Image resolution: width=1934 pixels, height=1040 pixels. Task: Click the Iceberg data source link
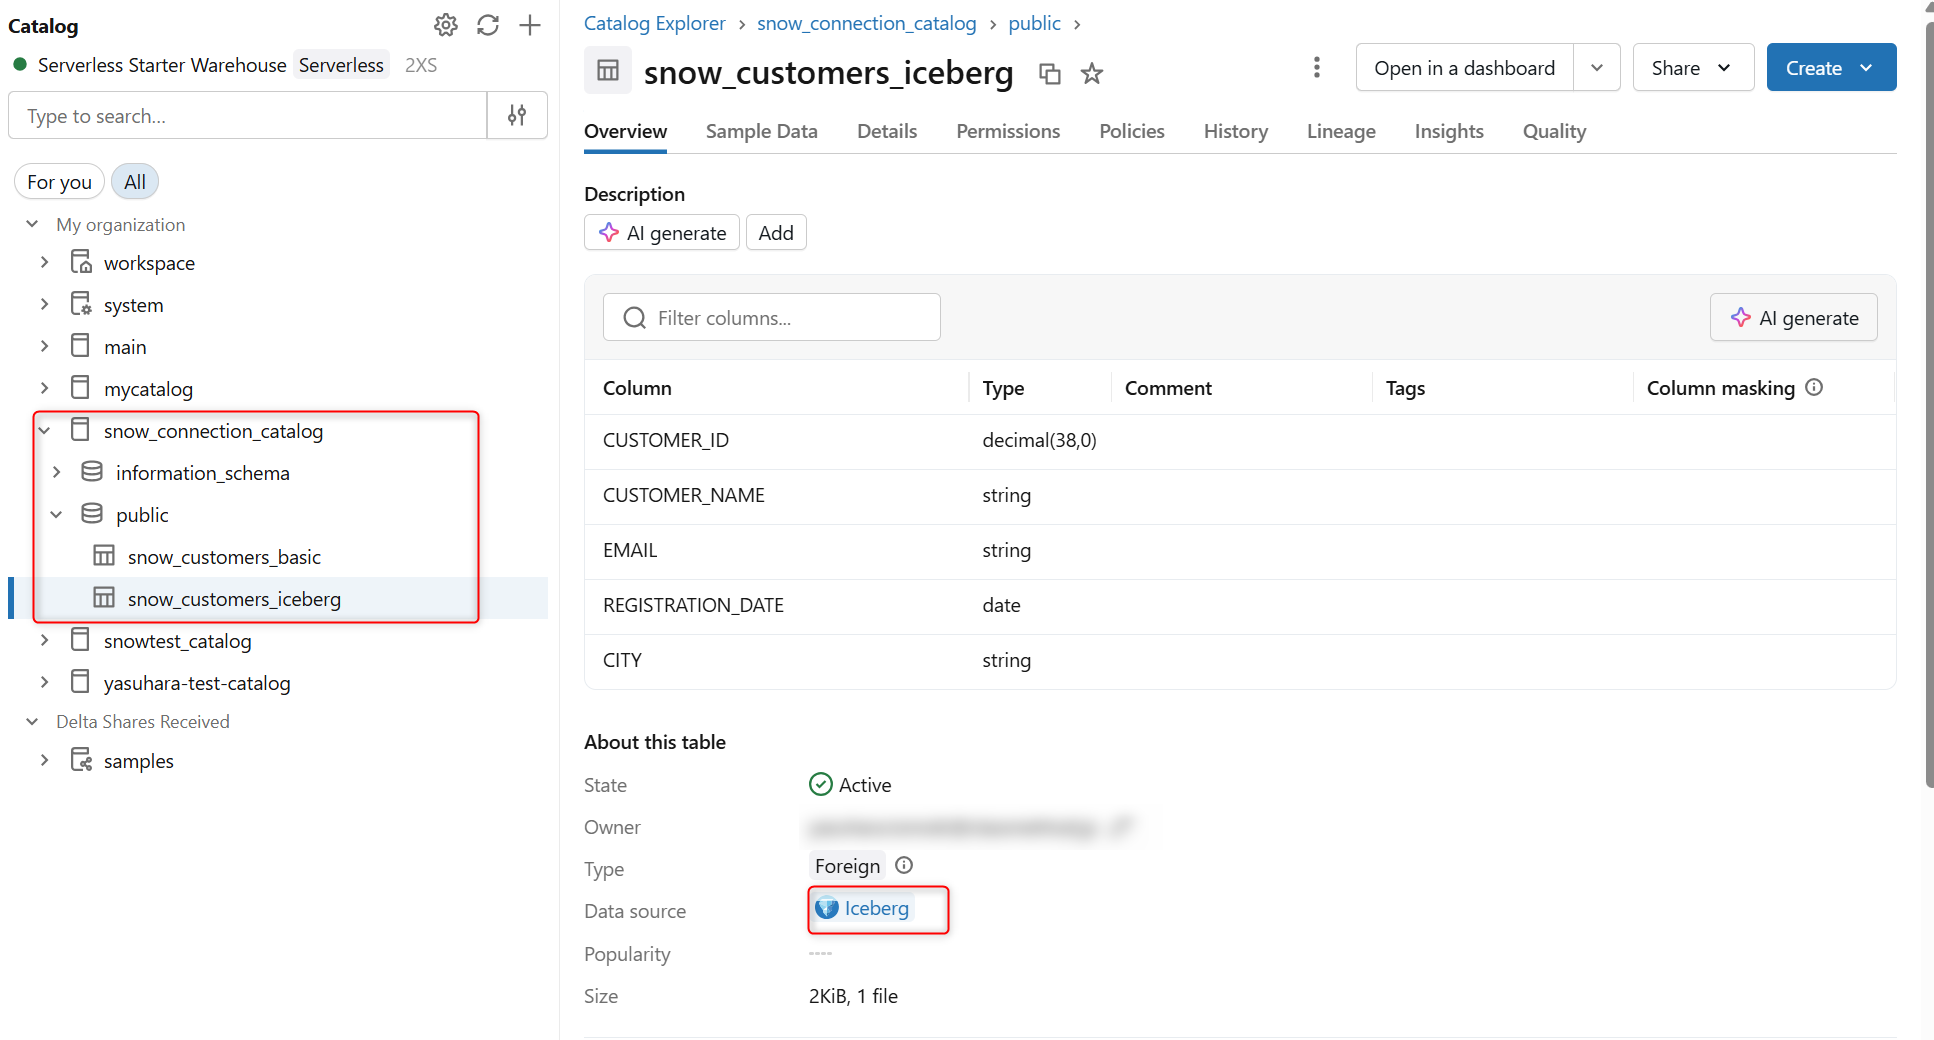tap(876, 908)
